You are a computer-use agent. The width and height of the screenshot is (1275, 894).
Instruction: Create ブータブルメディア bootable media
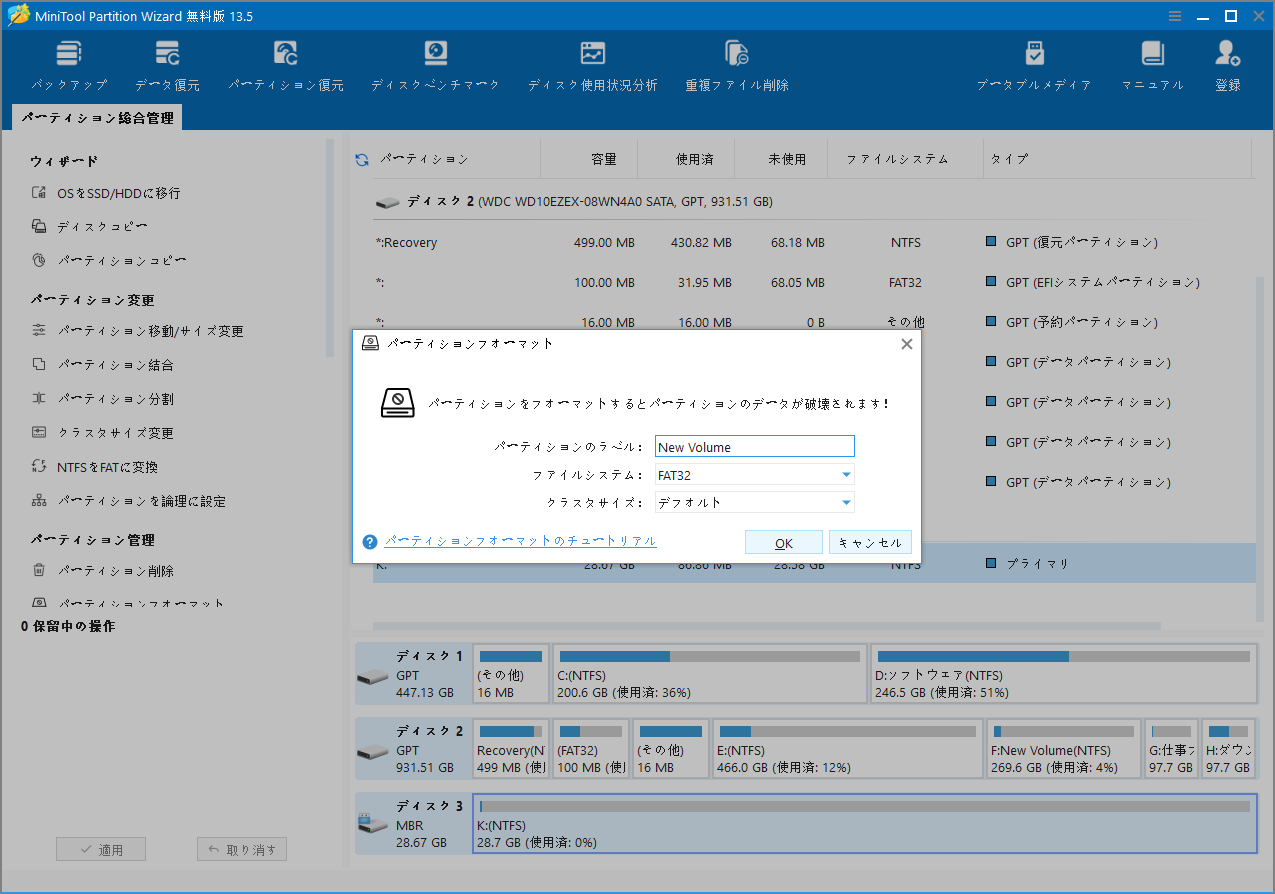click(1034, 63)
